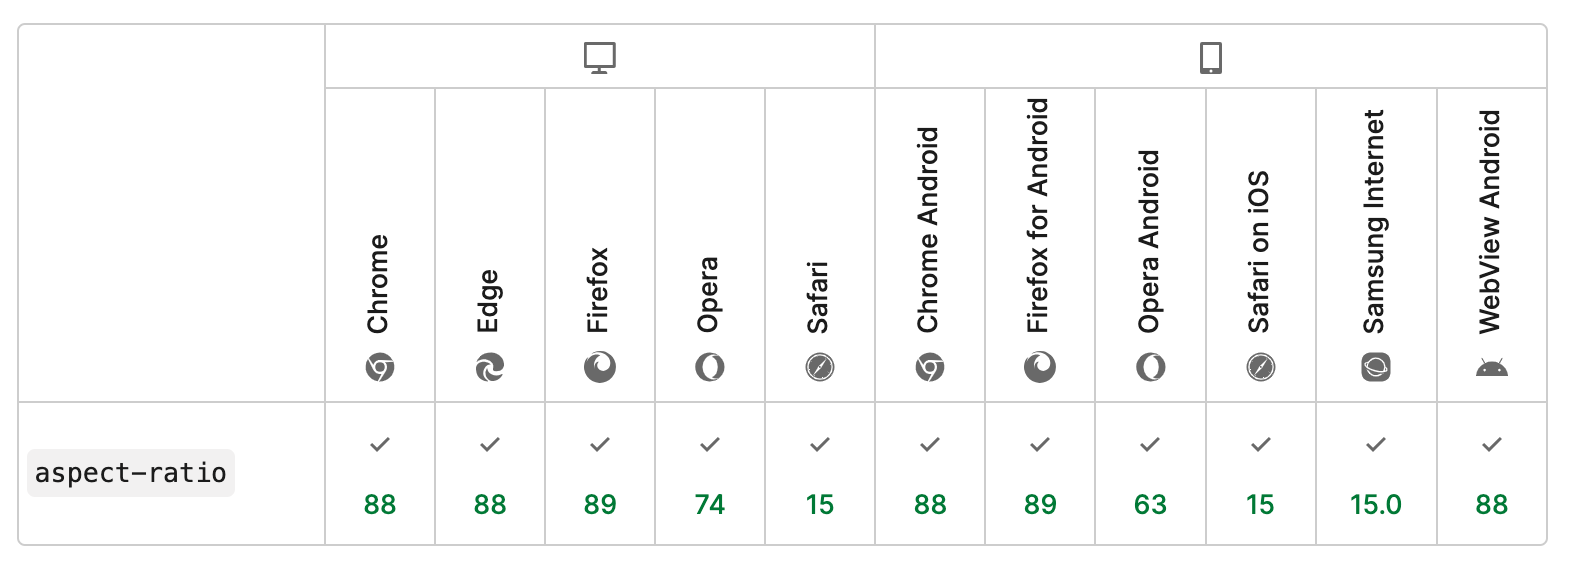This screenshot has height=566, width=1582.
Task: Click the Opera Android version 63 cell
Action: point(1150,474)
